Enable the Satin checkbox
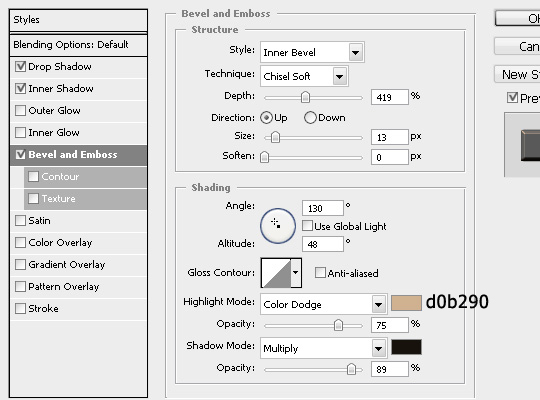Screen dimensions: 540x400 [x=20, y=220]
